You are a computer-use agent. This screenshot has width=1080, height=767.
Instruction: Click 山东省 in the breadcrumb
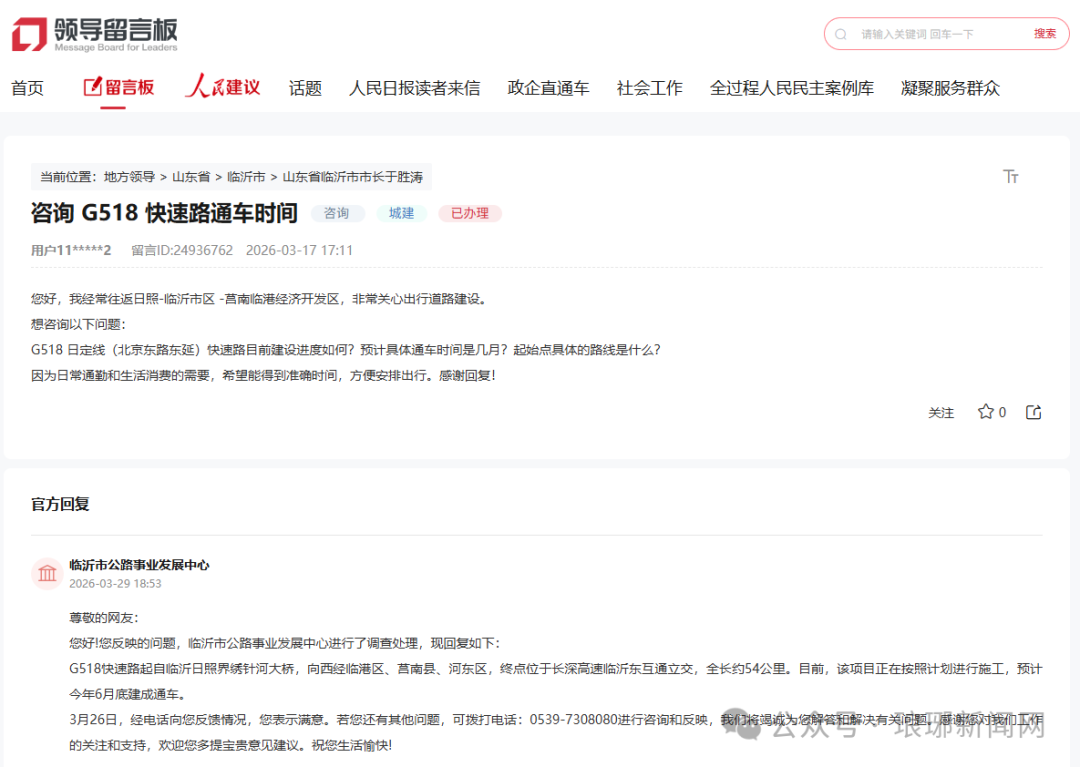(191, 177)
